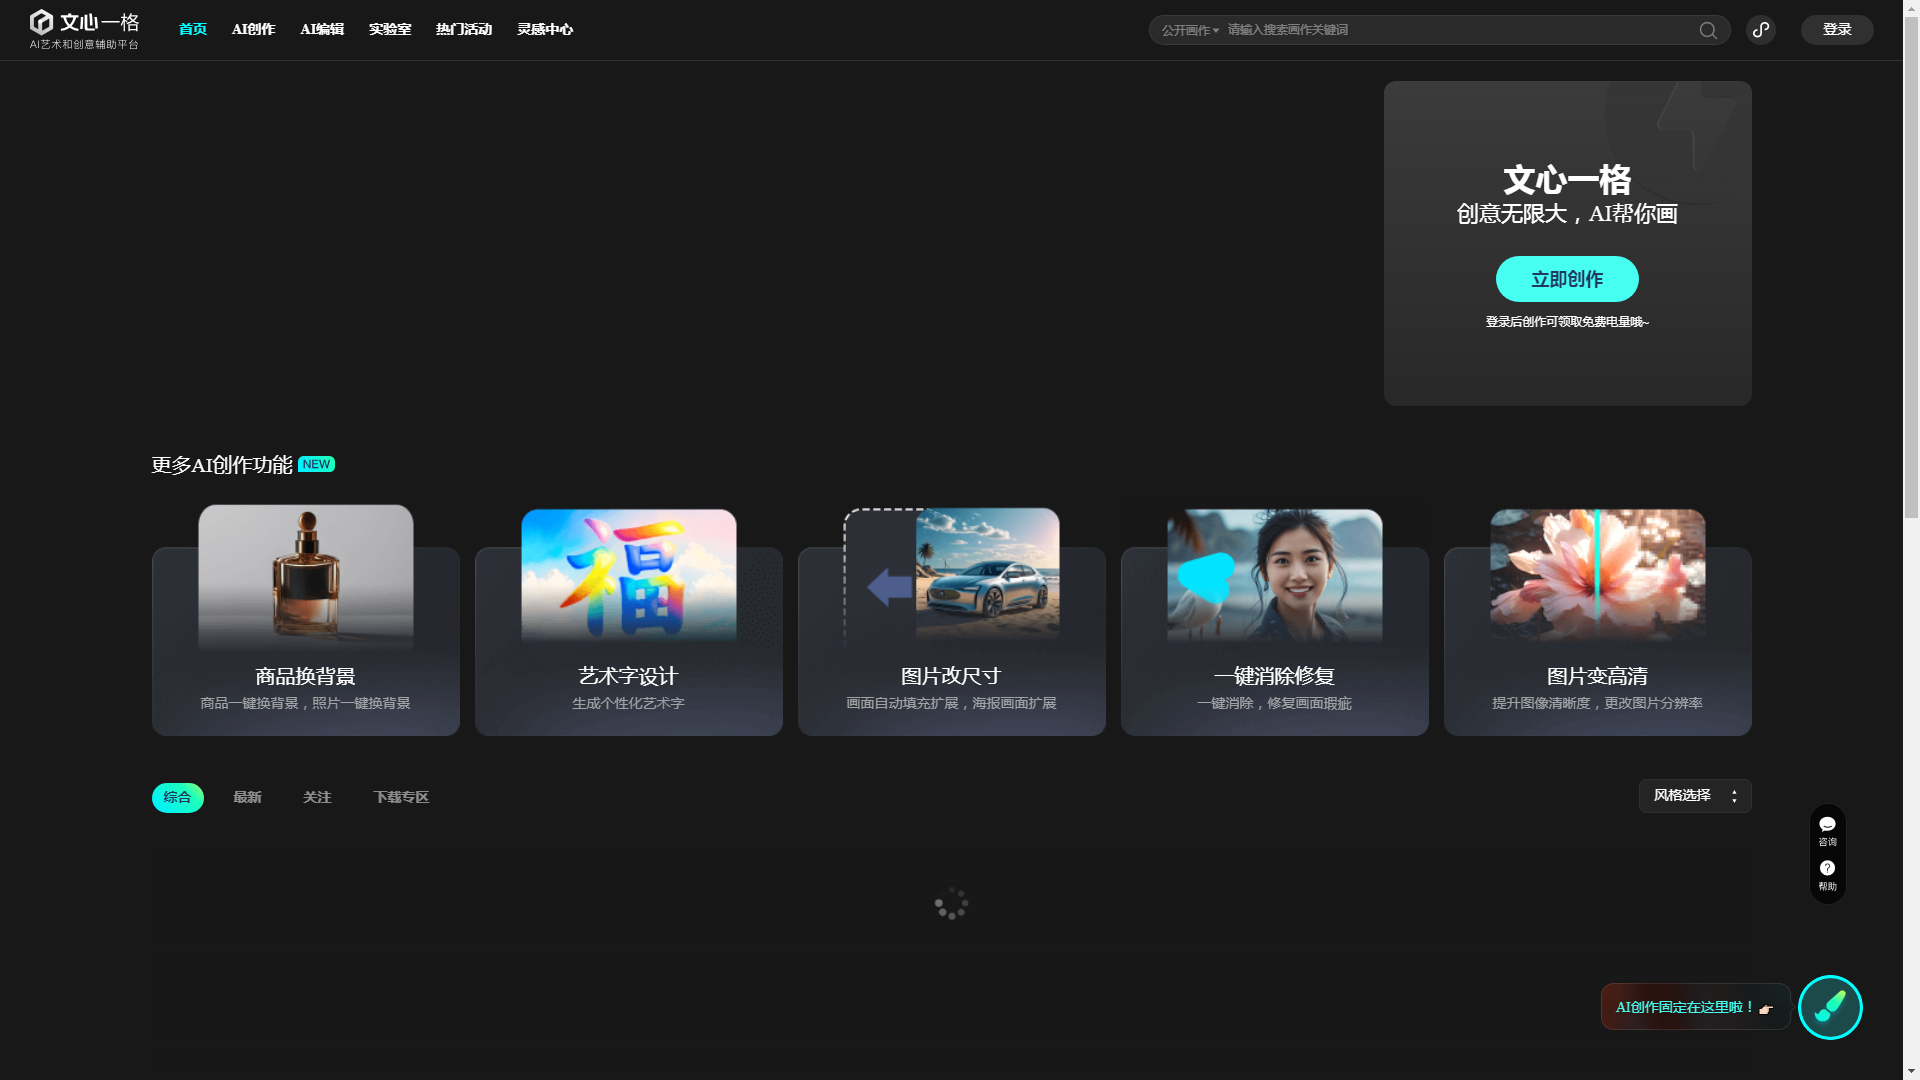Click the text 提升图像清晰度，更改图片分辨率
1920x1080 pixels.
coord(1598,704)
